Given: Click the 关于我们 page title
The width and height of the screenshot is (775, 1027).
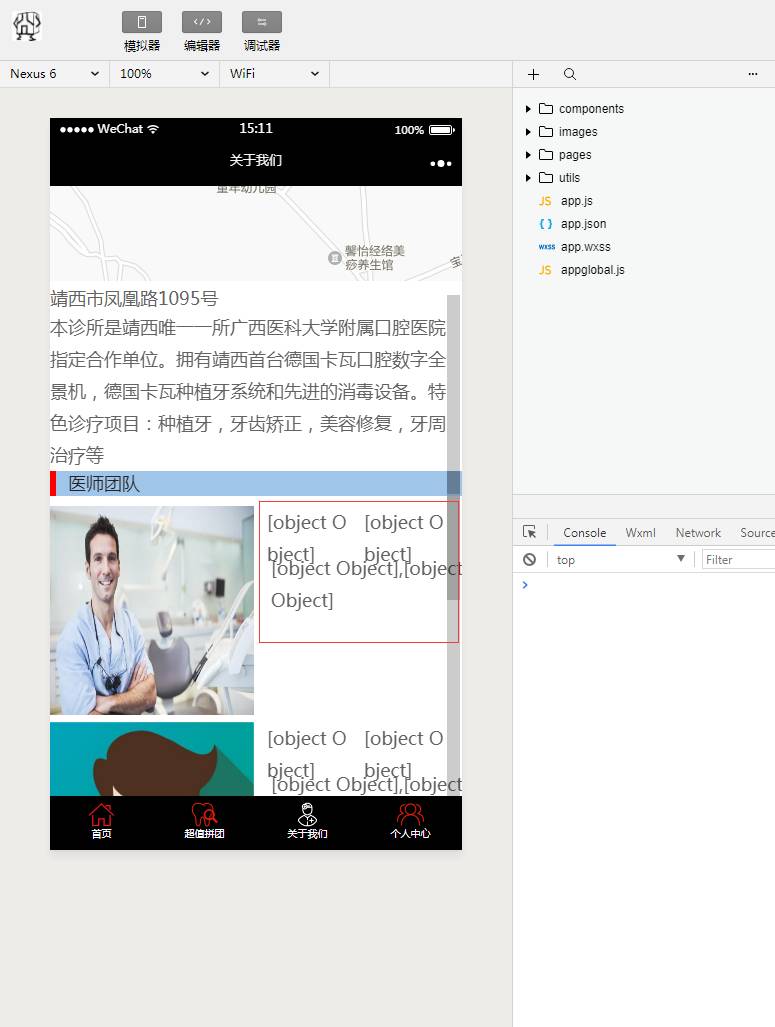Looking at the screenshot, I should [x=255, y=160].
